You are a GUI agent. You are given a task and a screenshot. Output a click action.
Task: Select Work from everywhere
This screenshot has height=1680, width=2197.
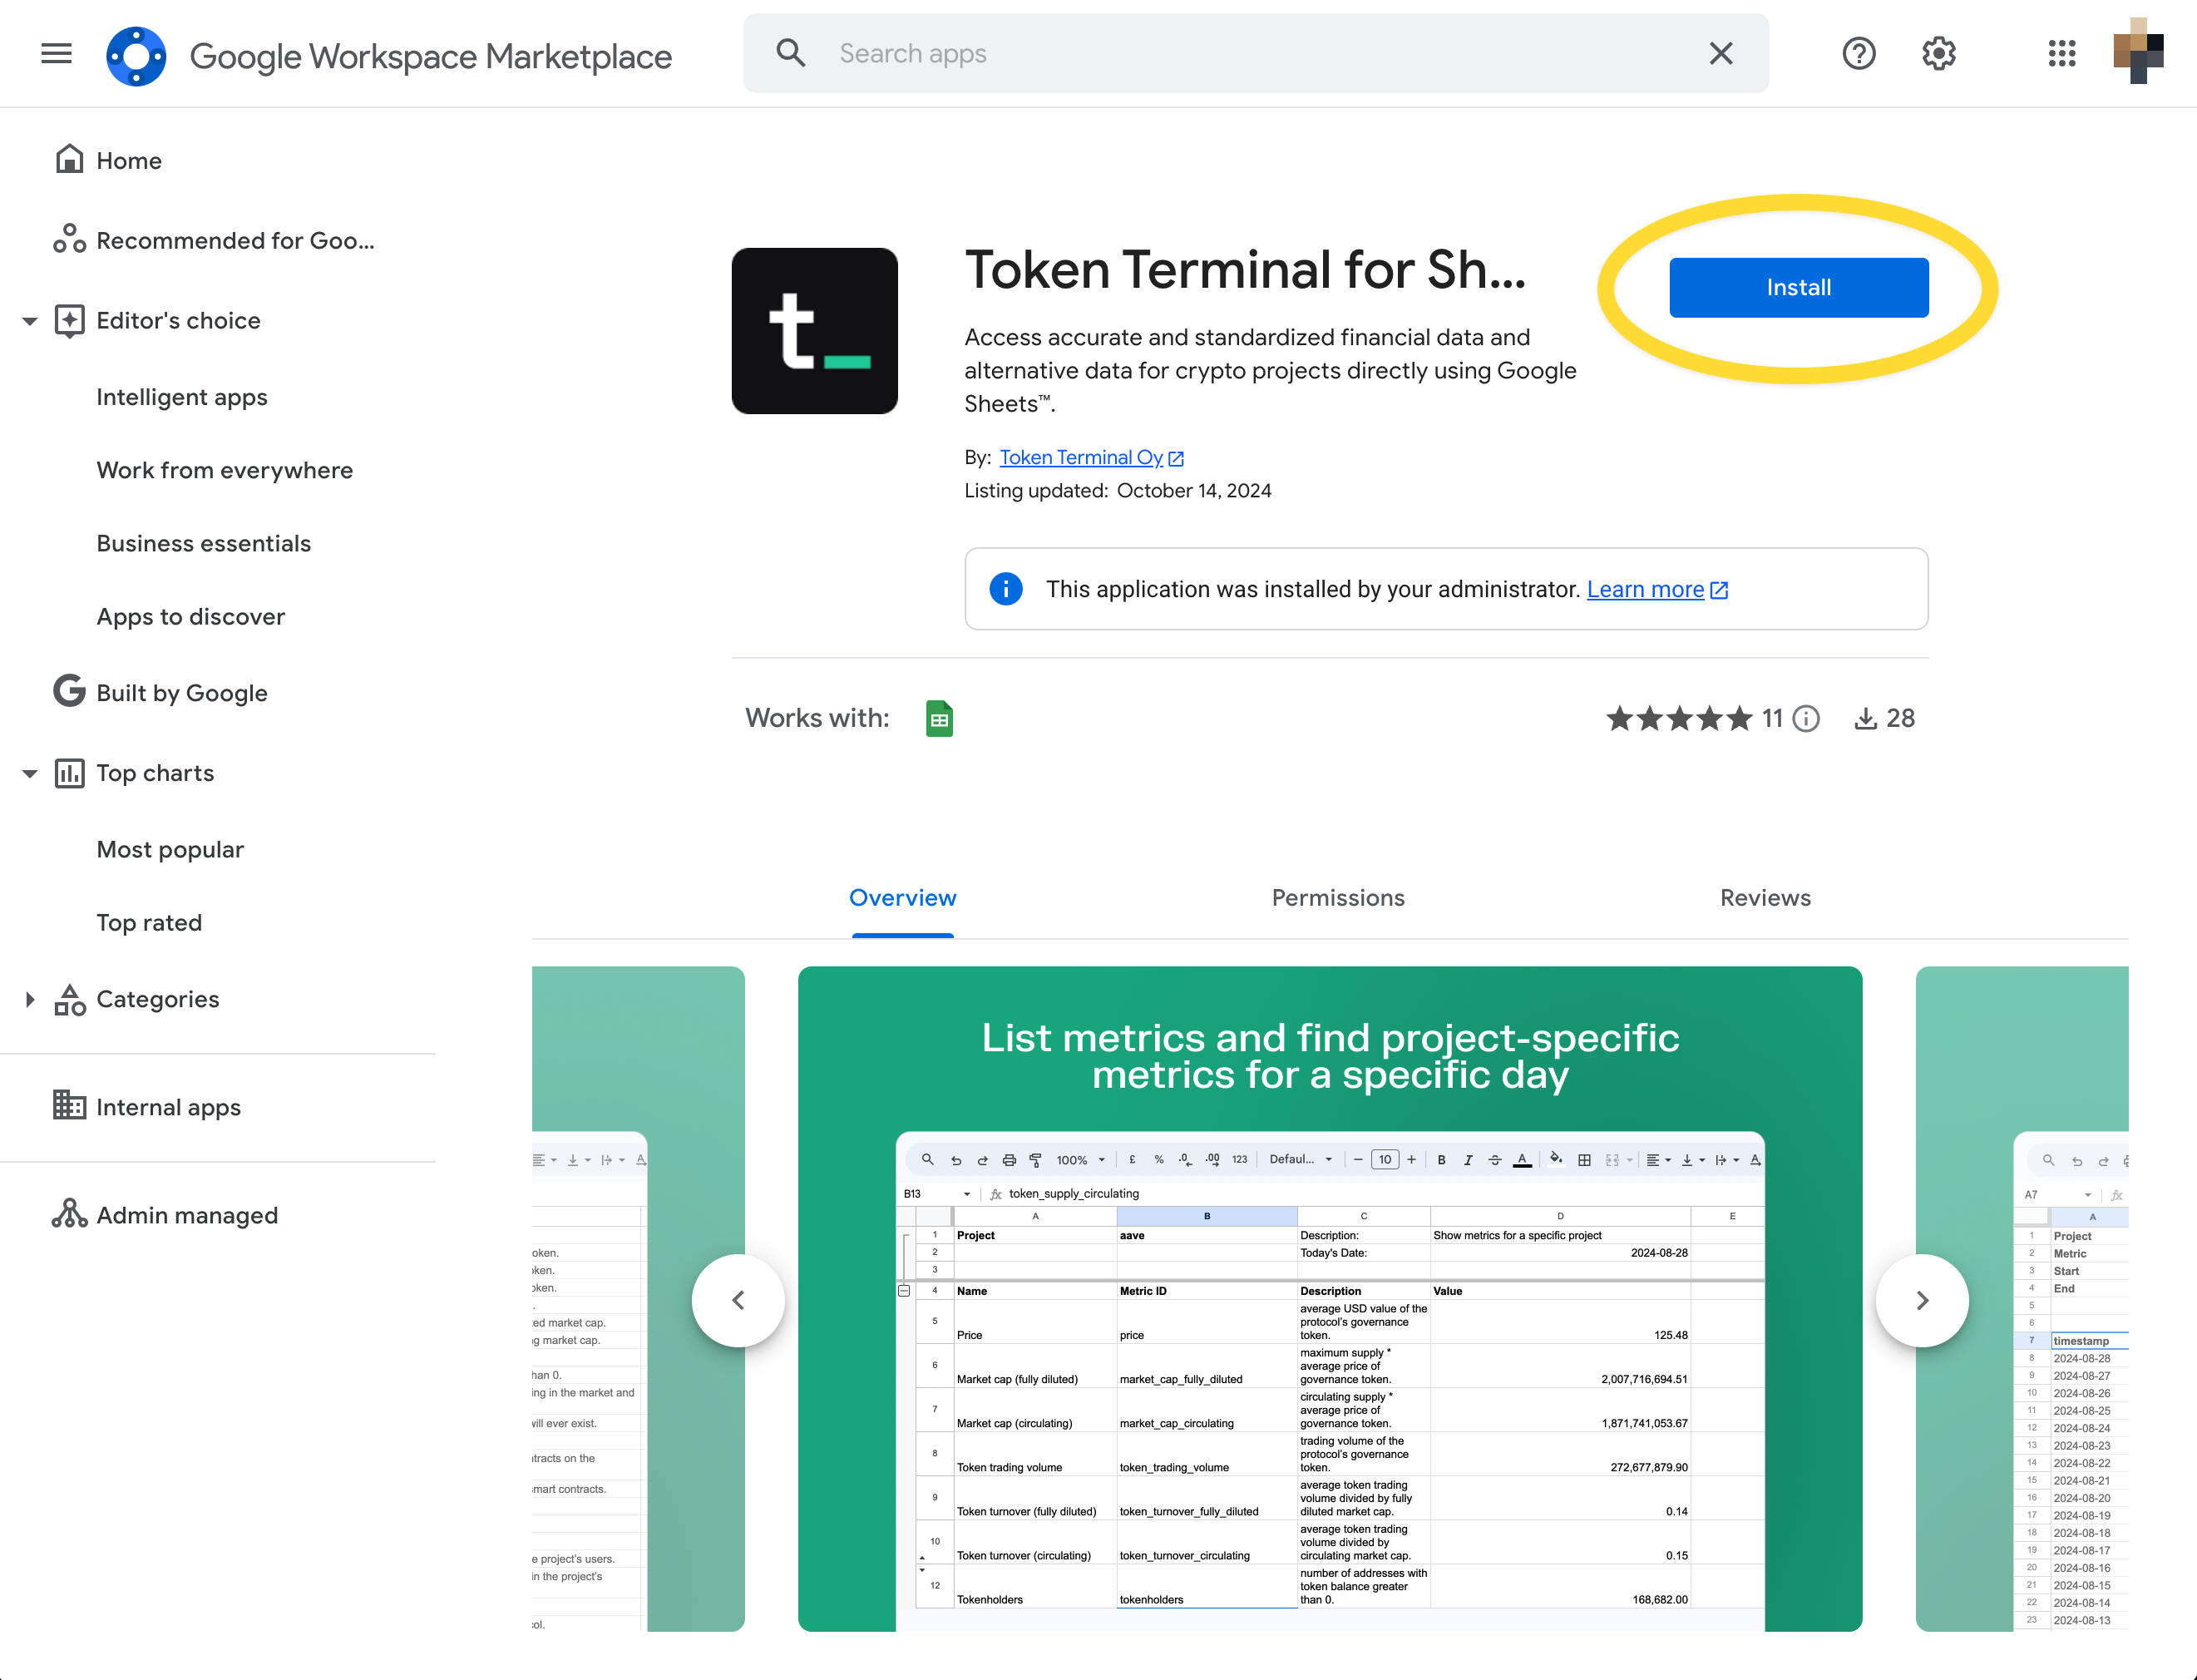click(225, 470)
